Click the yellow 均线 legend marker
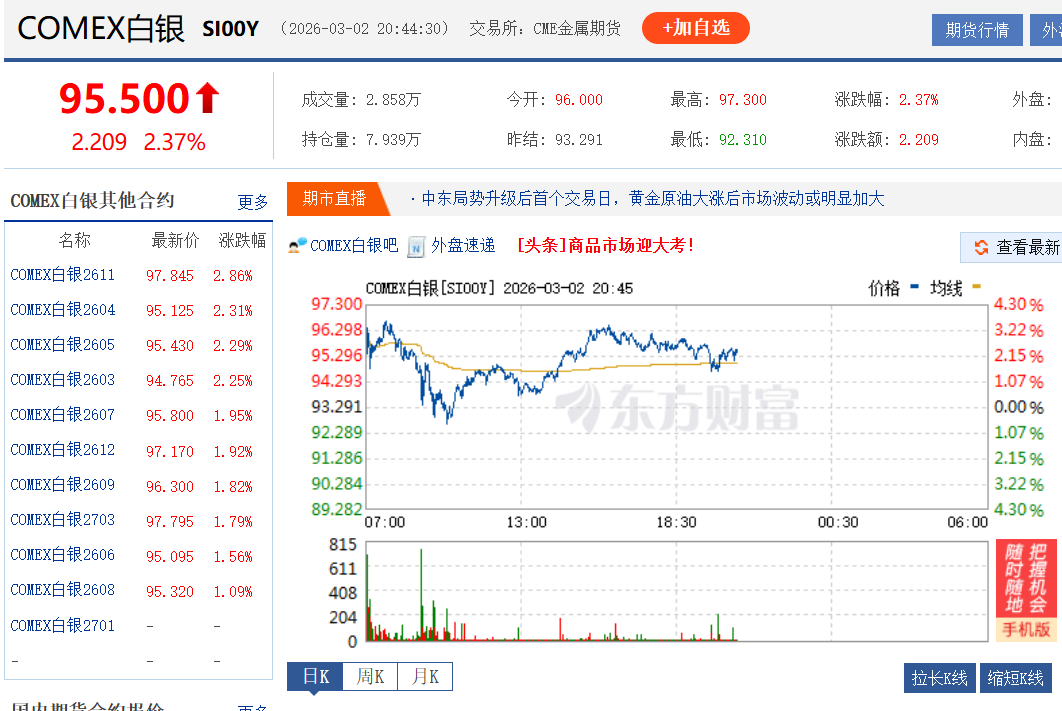This screenshot has height=711, width=1062. click(976, 288)
